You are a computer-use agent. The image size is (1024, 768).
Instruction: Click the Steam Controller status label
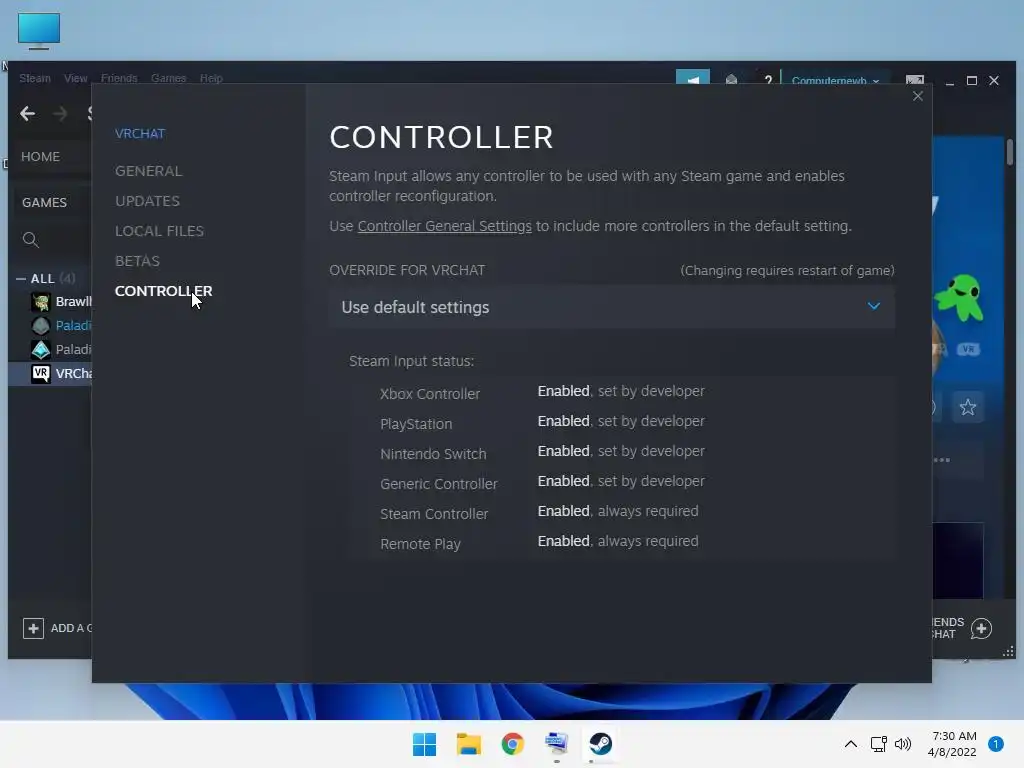tap(434, 514)
